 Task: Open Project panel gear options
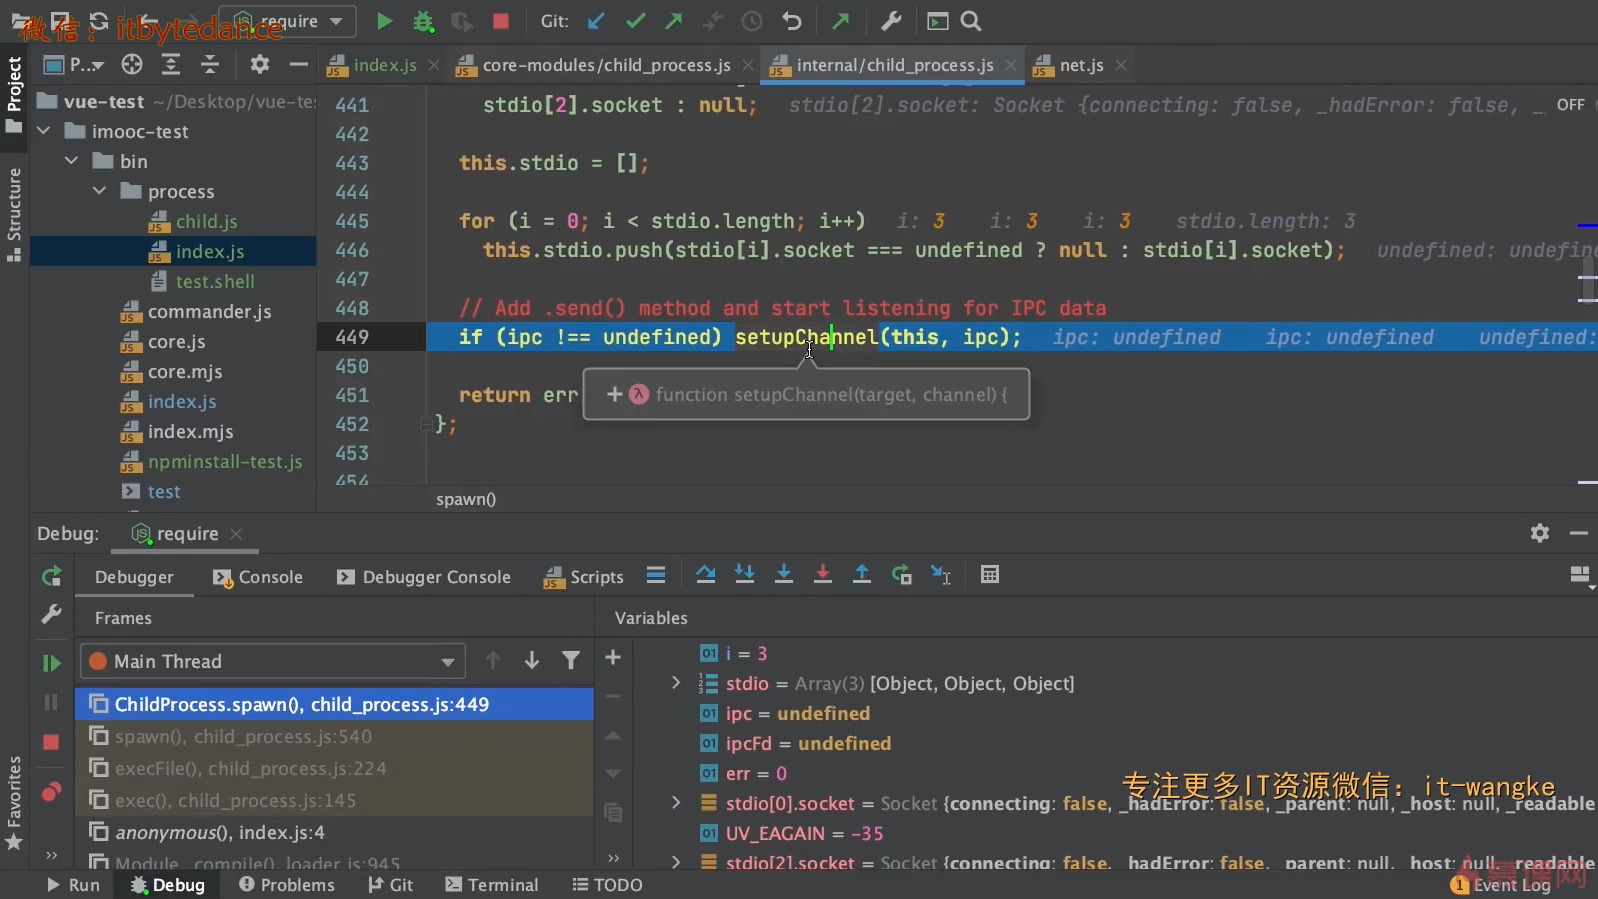pyautogui.click(x=260, y=65)
